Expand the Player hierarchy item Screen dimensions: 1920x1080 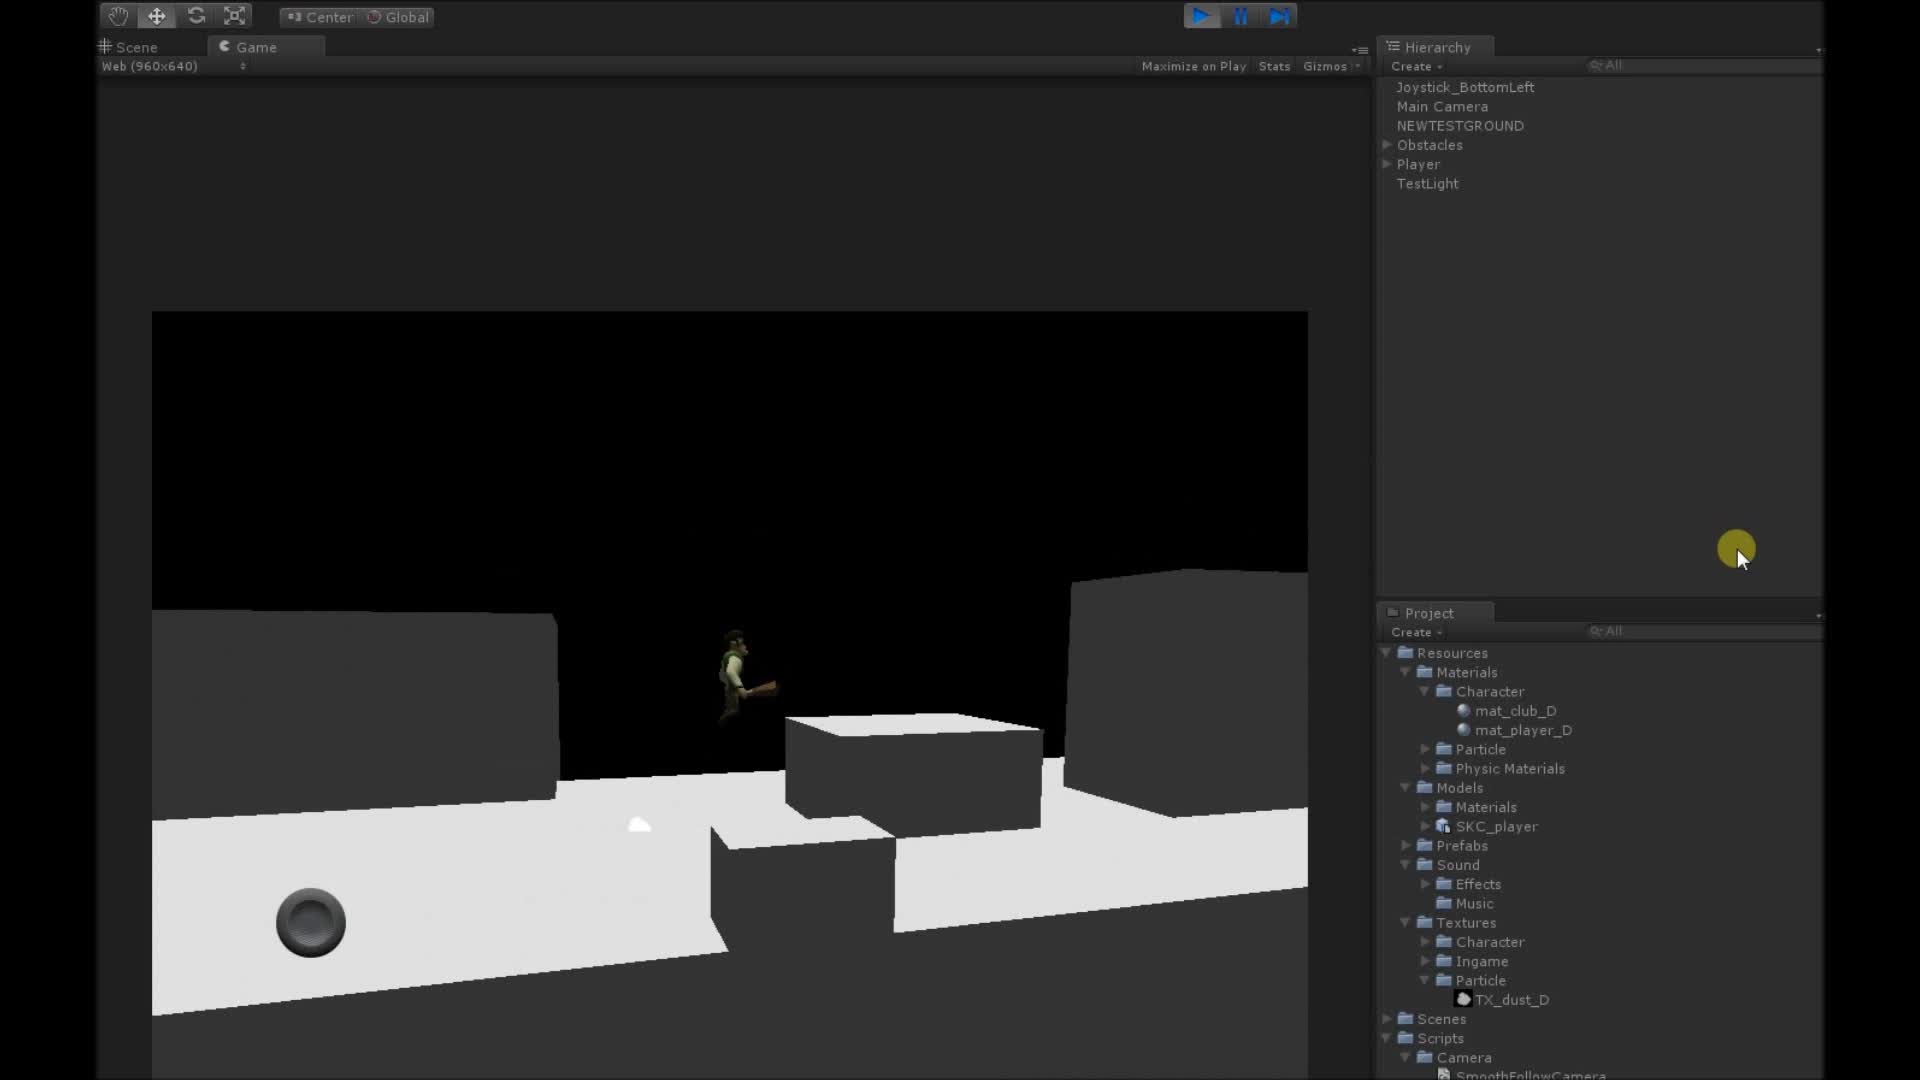pos(1387,164)
